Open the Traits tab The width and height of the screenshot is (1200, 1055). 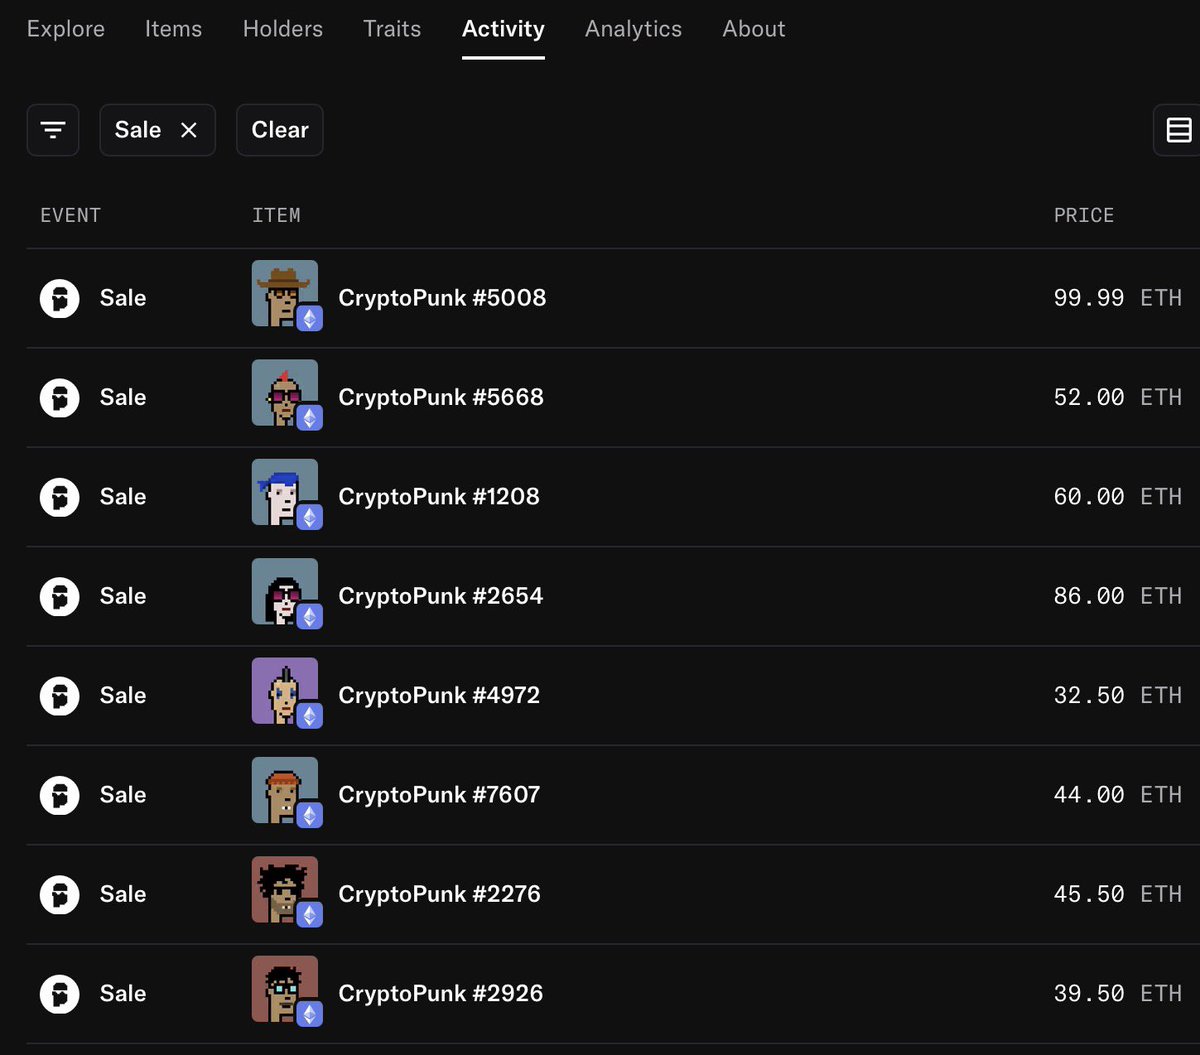point(392,29)
